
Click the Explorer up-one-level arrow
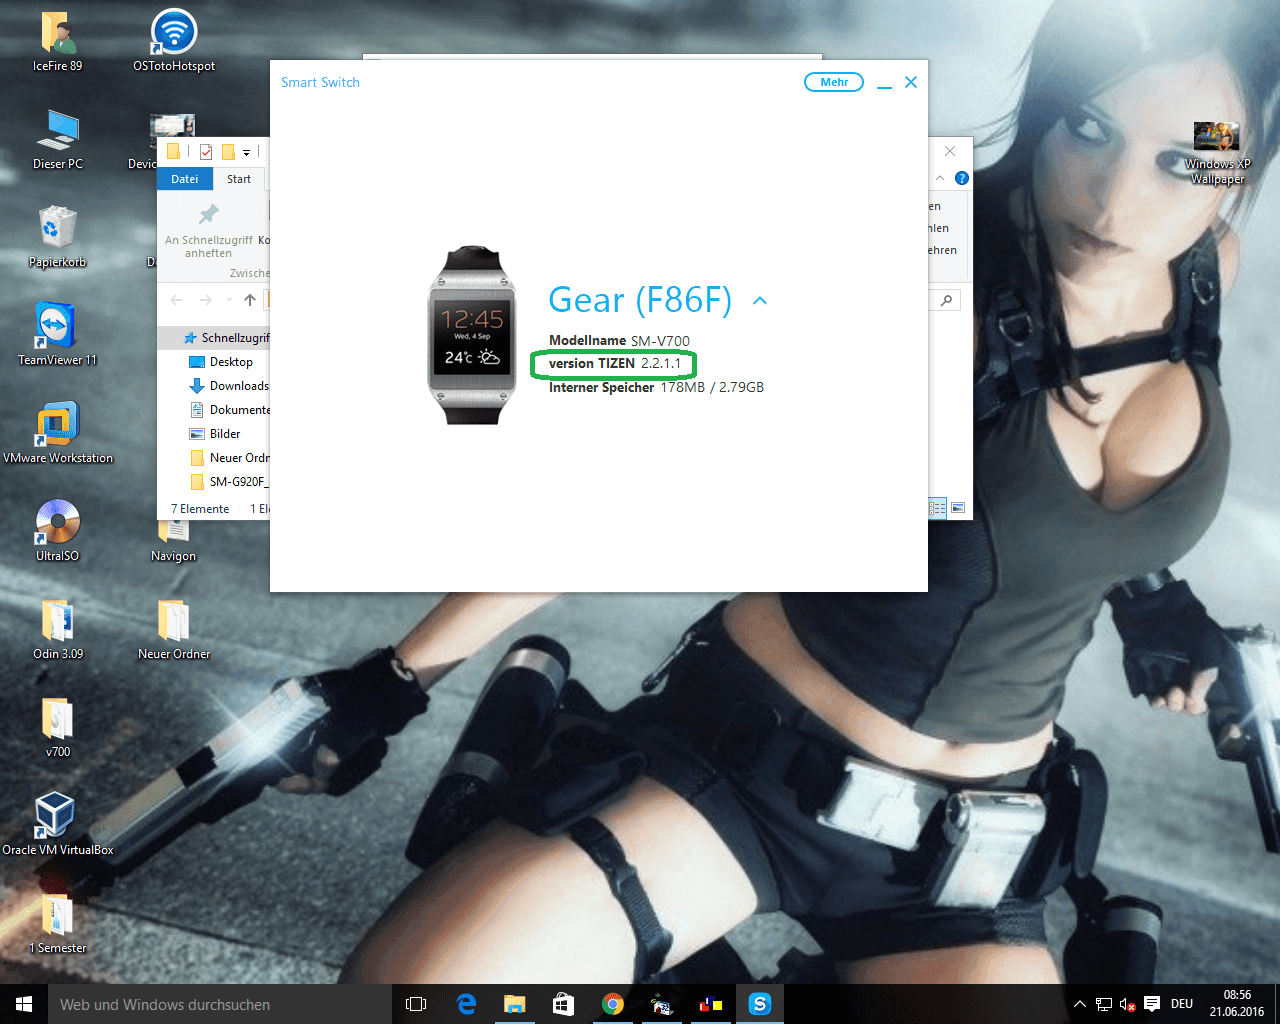tap(250, 300)
